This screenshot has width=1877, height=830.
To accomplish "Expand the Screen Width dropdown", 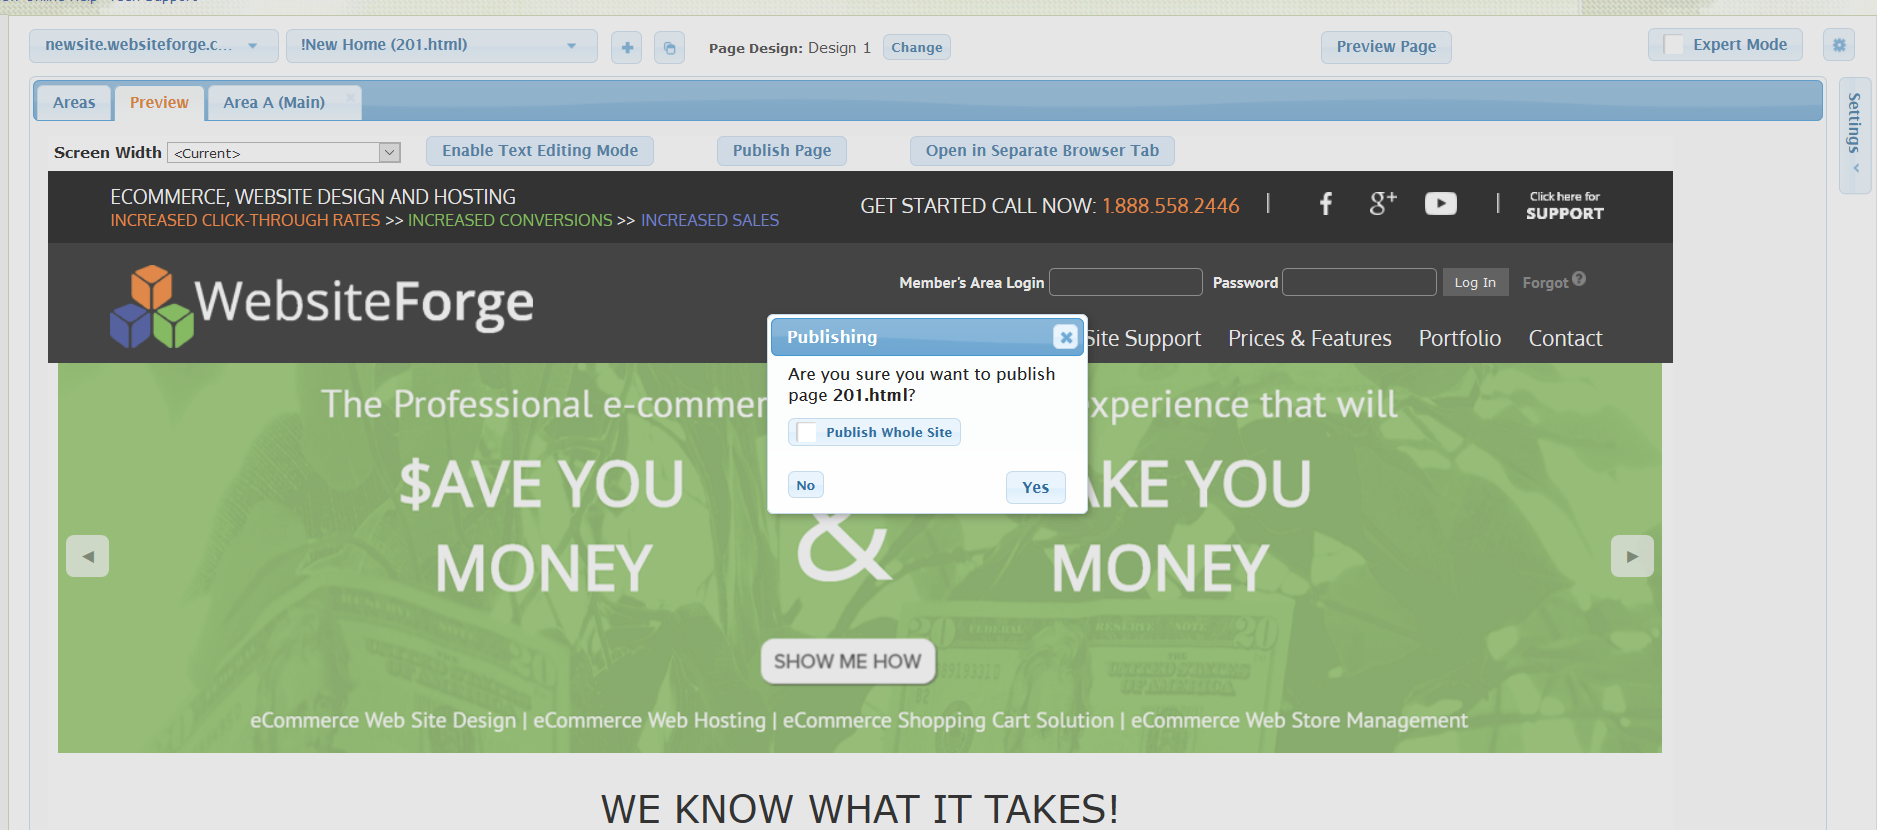I will 284,153.
